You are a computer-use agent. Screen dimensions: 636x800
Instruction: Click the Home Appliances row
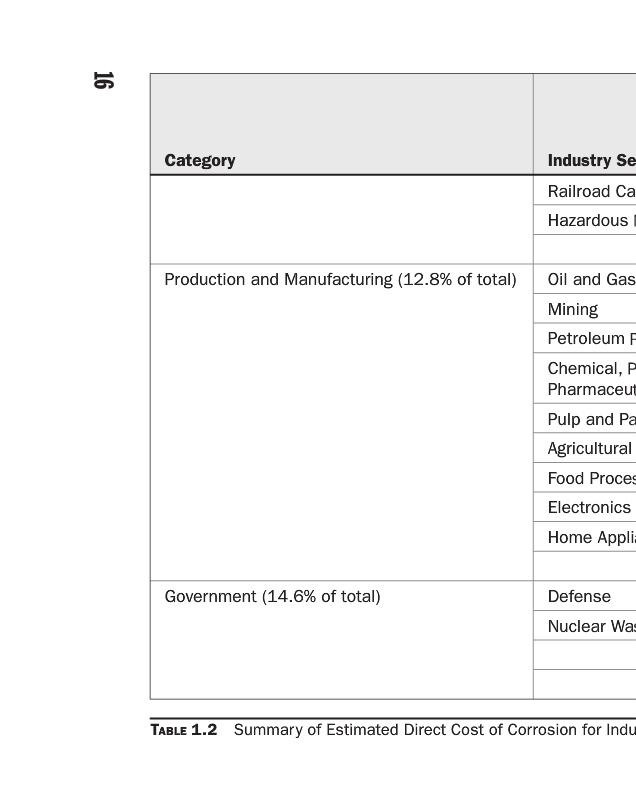591,537
